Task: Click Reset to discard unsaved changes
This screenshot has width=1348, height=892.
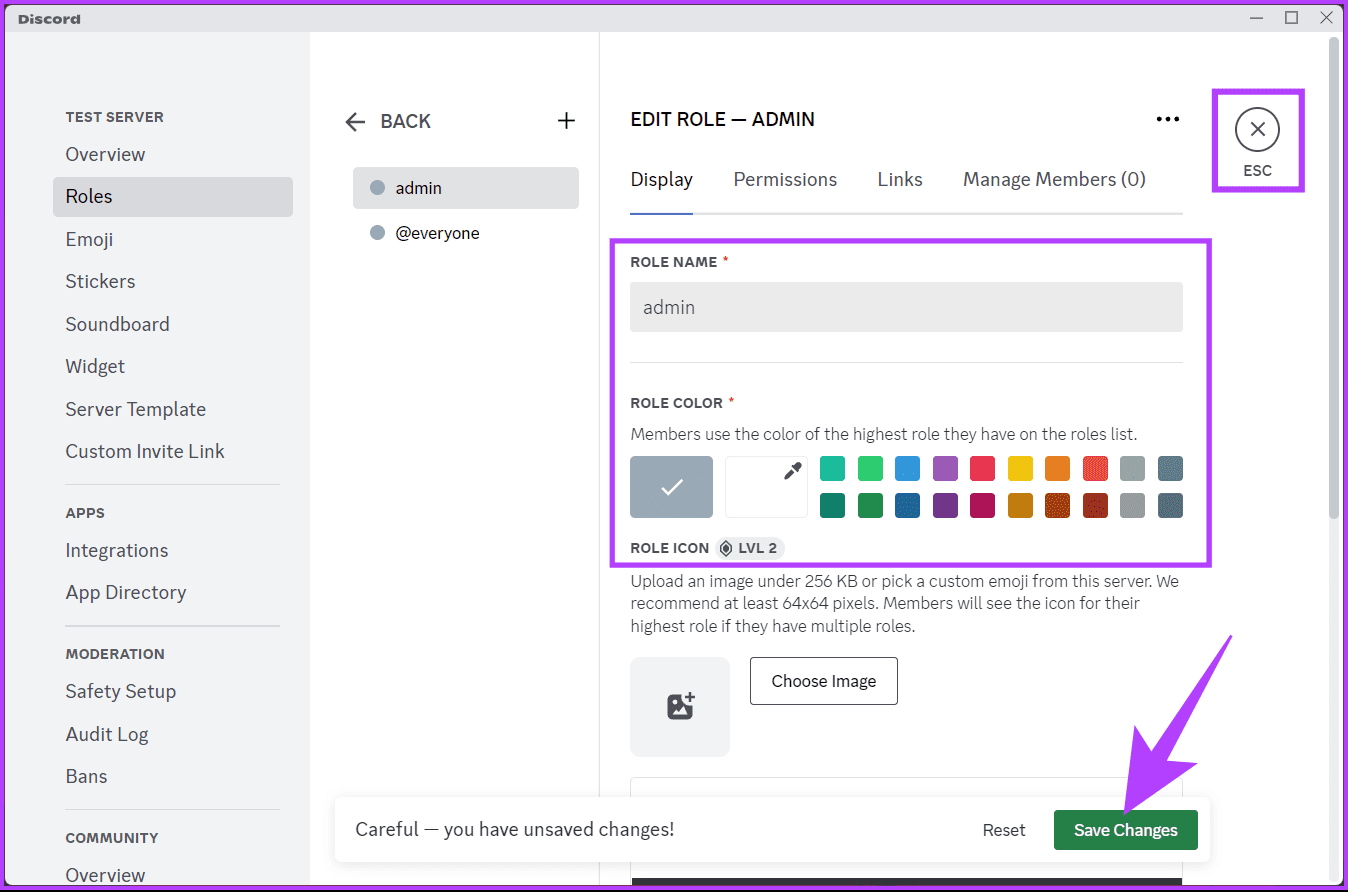Action: (x=1003, y=830)
